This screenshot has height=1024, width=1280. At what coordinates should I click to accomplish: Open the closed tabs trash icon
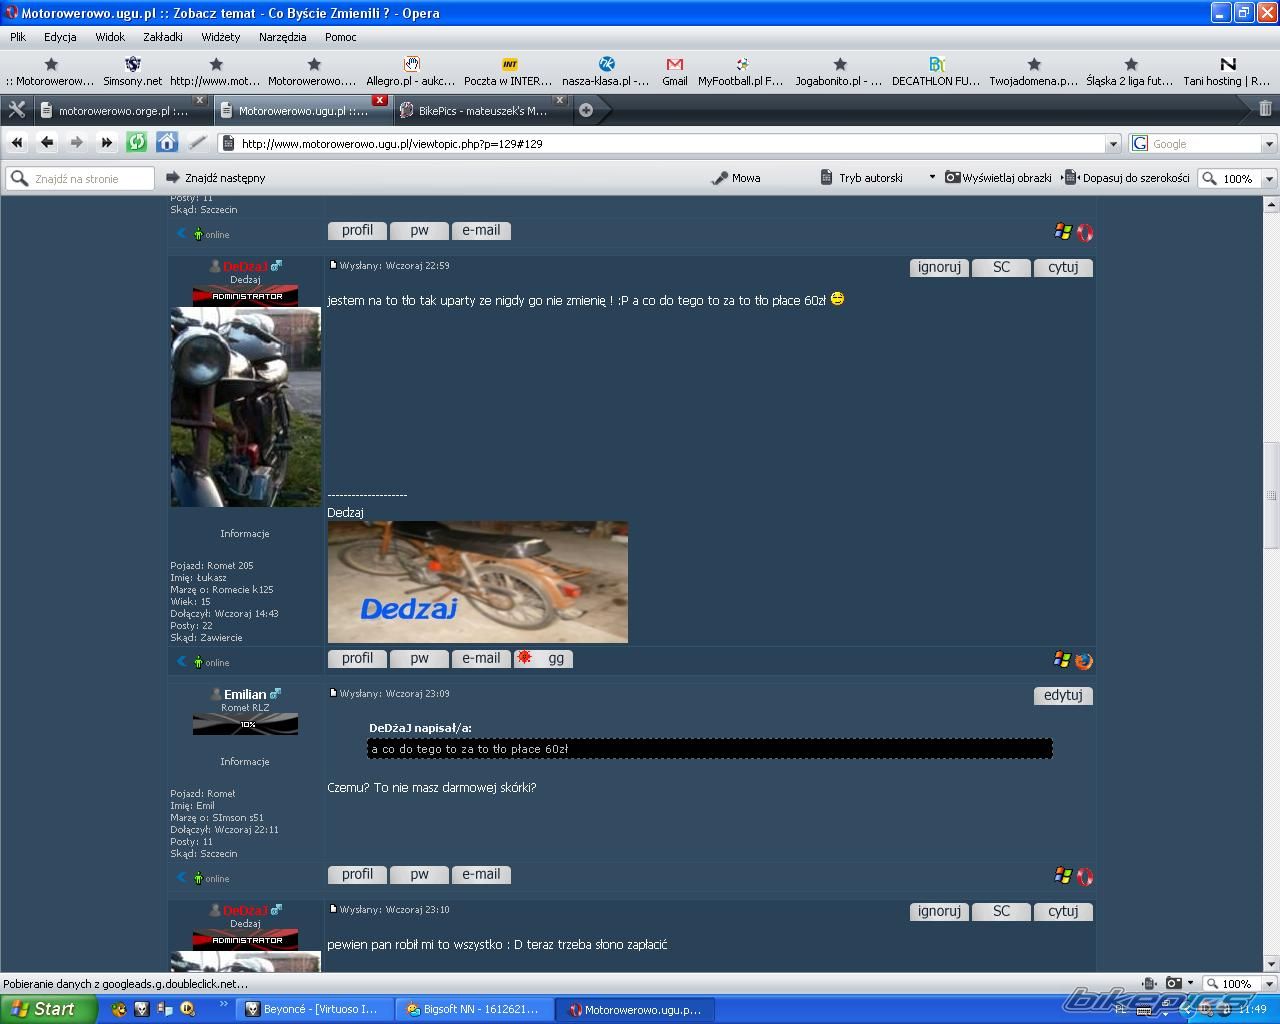pyautogui.click(x=1265, y=109)
